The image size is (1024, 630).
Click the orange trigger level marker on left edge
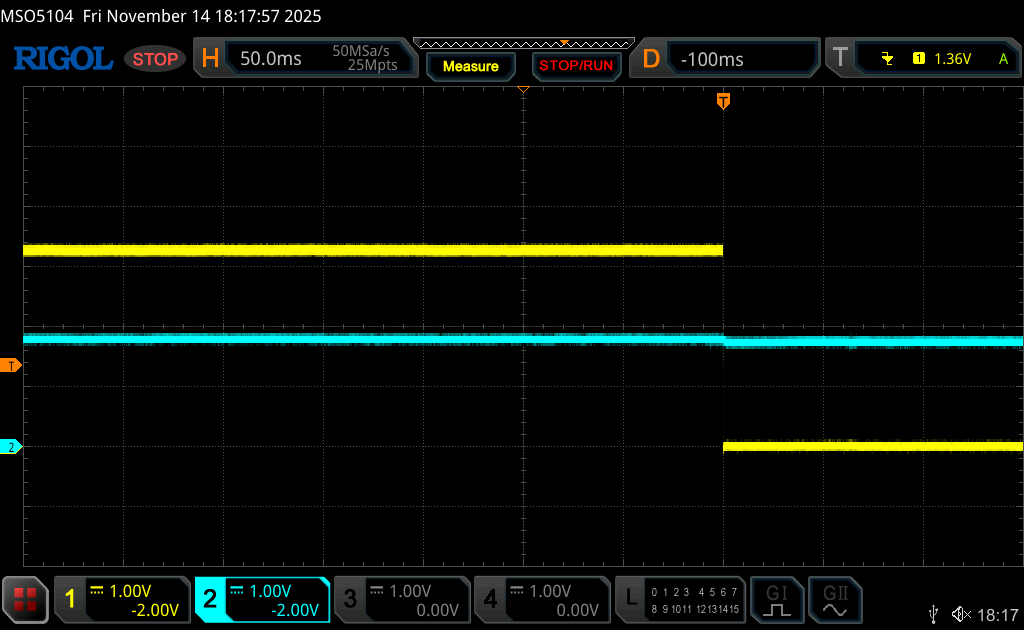pyautogui.click(x=11, y=365)
